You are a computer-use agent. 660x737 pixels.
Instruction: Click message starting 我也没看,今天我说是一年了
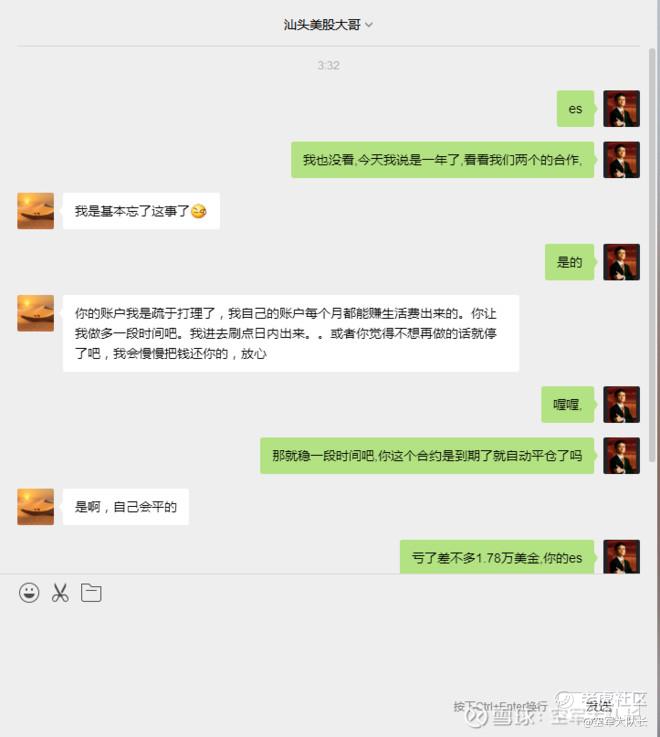point(443,160)
